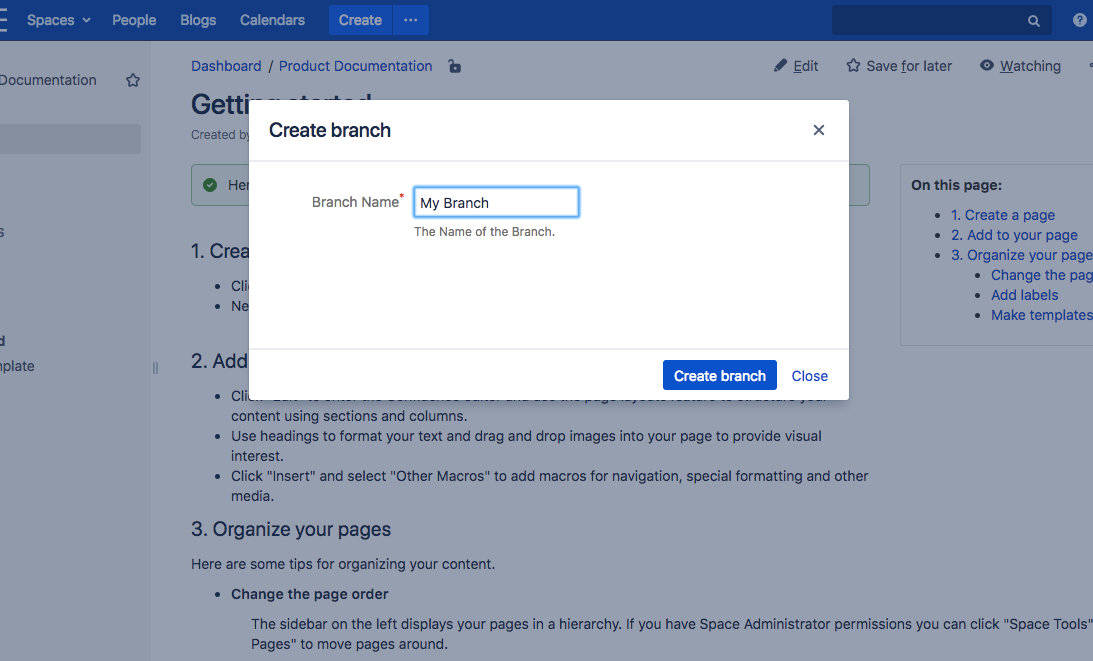Click the Save for later star icon
The width and height of the screenshot is (1093, 661).
pyautogui.click(x=853, y=66)
